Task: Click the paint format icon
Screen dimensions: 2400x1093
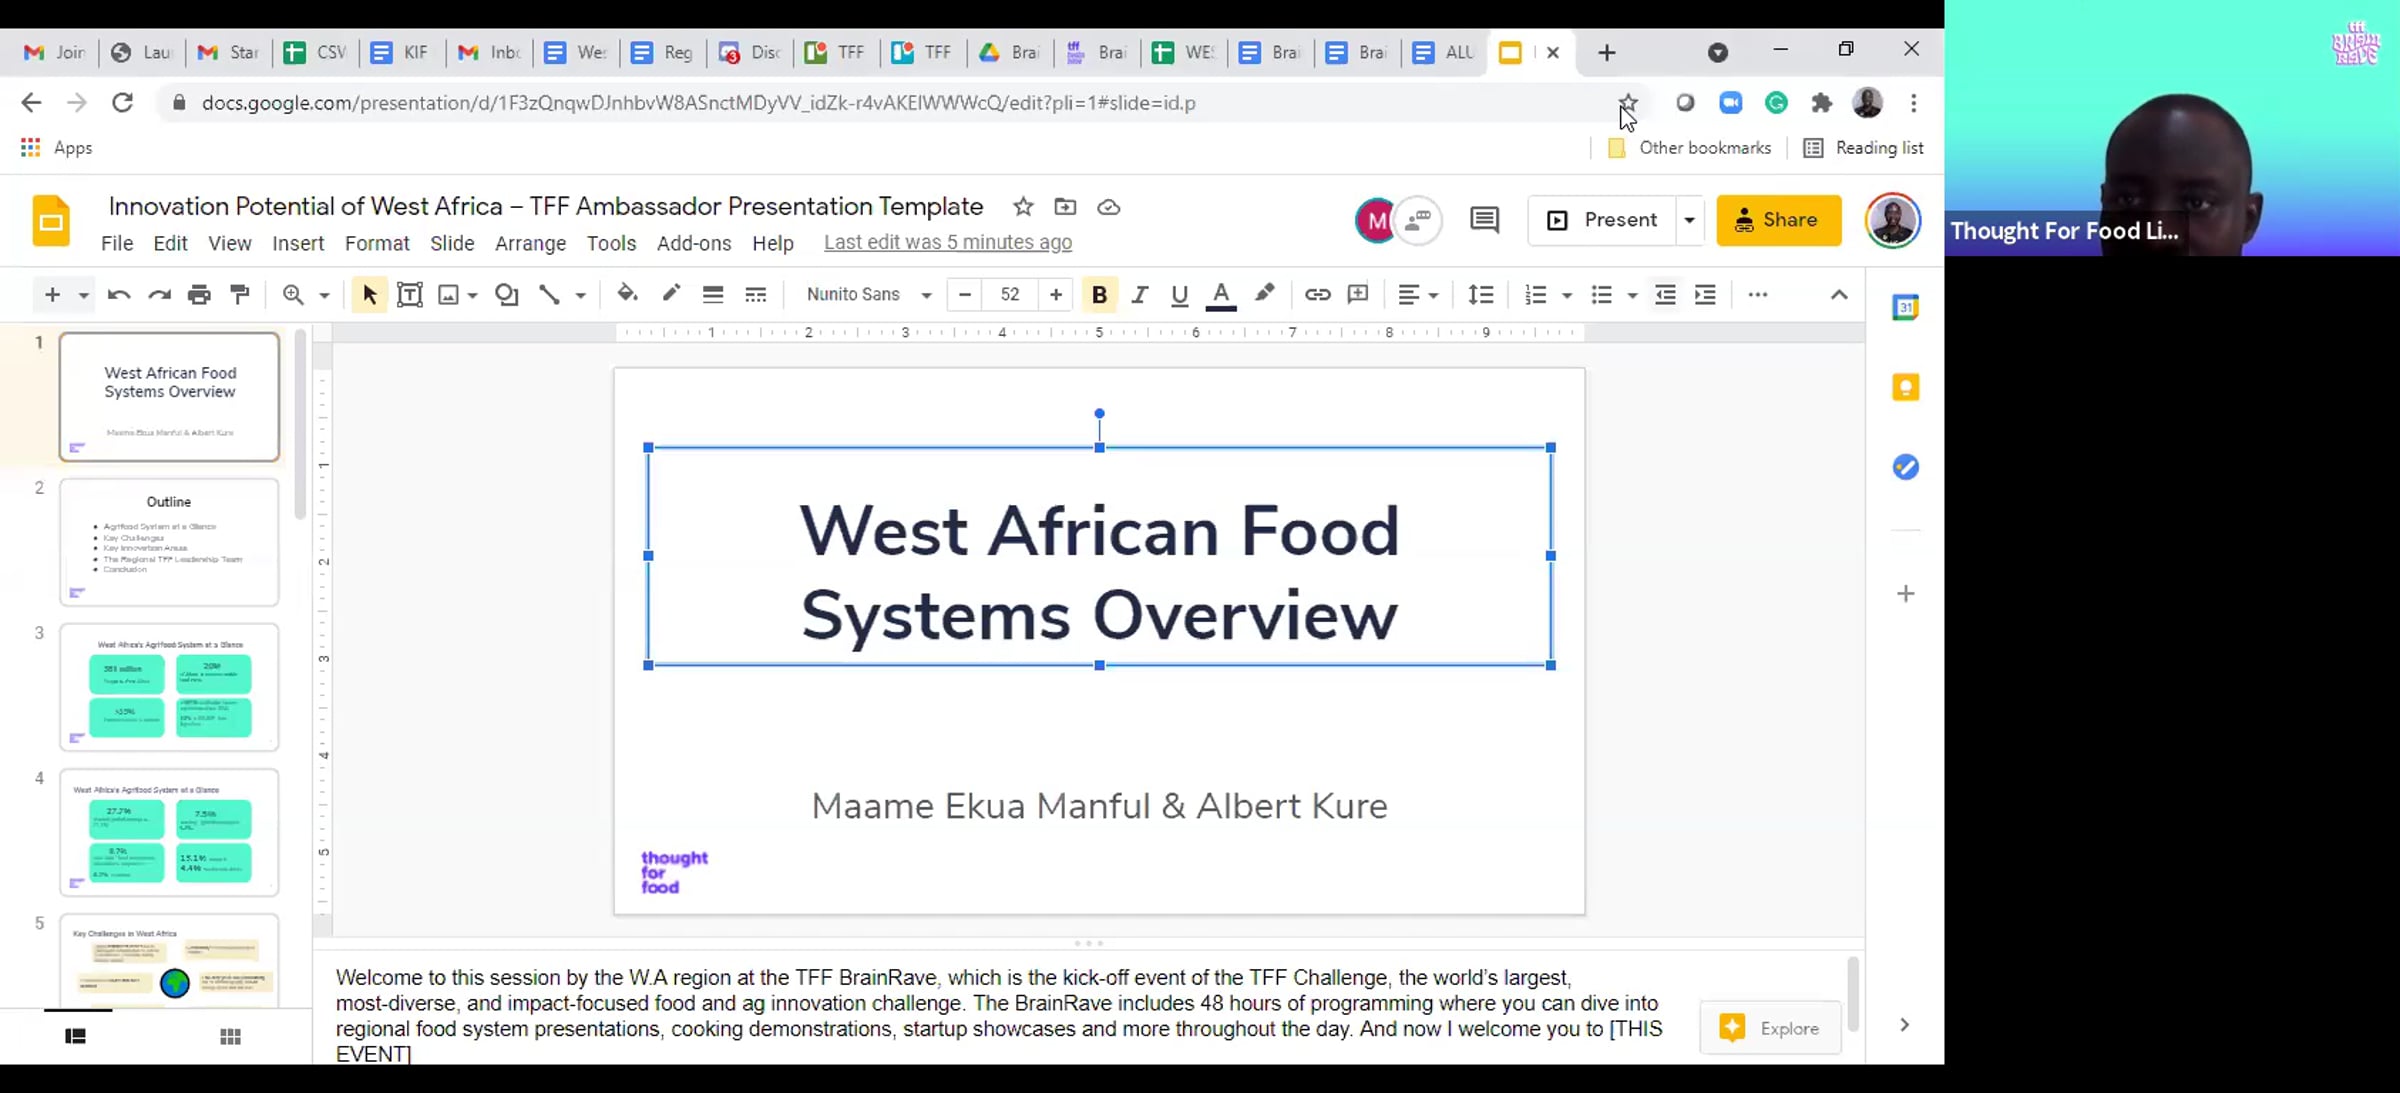Action: coord(240,294)
